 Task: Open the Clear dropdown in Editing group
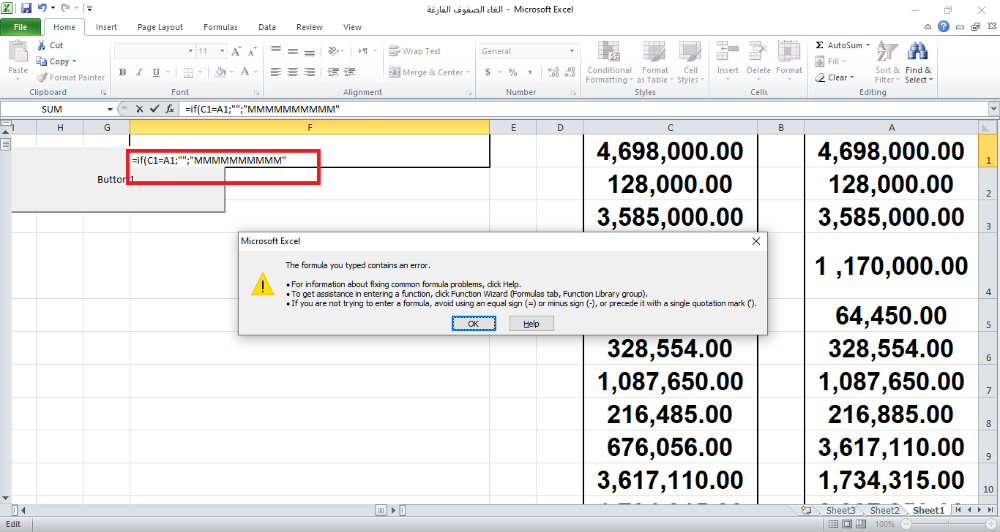[836, 77]
